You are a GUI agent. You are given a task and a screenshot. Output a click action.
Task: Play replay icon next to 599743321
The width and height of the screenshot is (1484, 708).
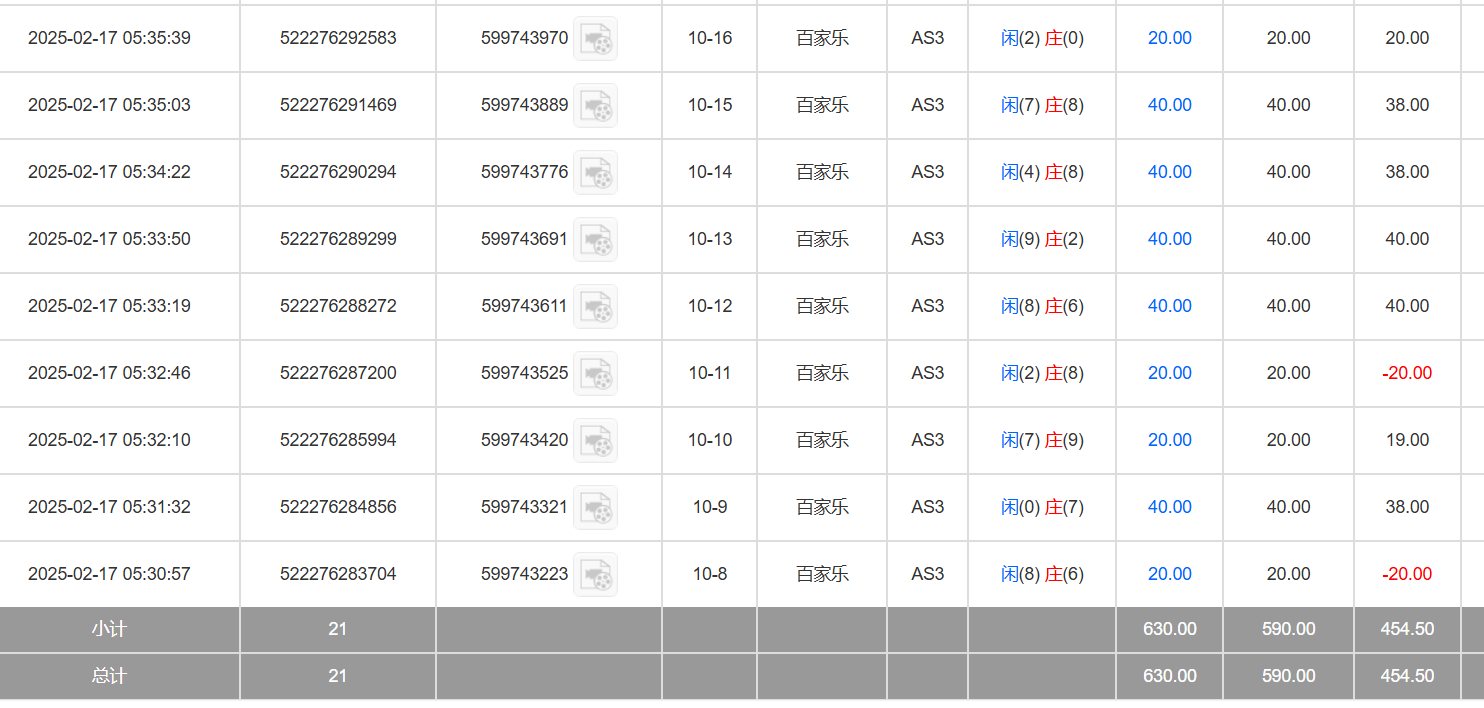pos(595,507)
